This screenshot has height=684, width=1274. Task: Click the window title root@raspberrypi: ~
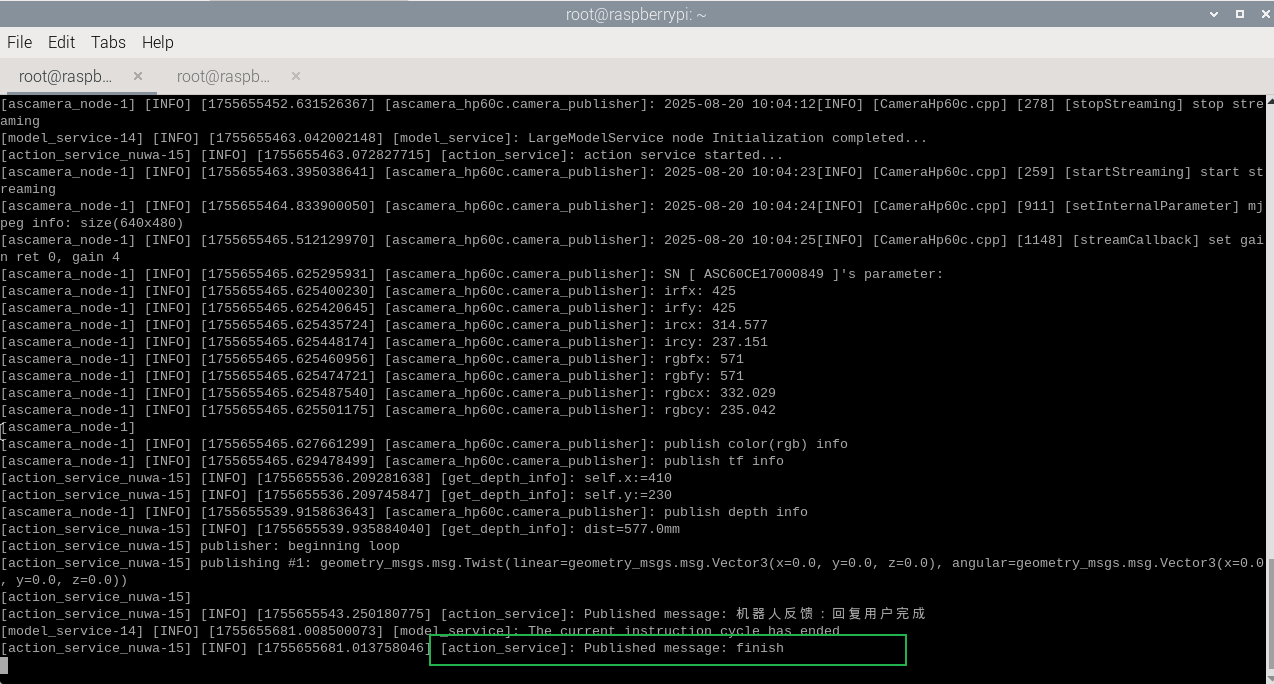click(636, 14)
